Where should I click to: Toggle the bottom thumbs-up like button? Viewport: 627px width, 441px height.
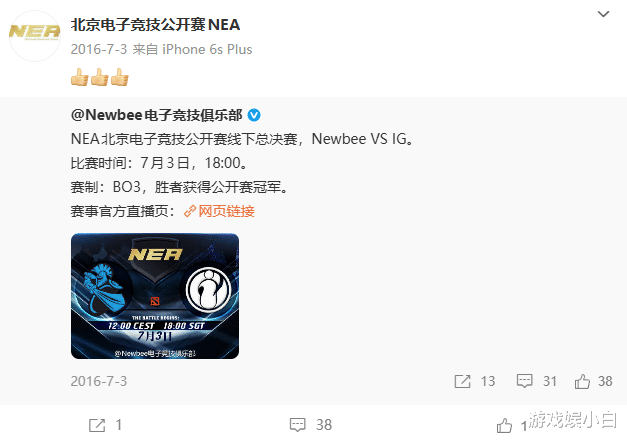coord(504,425)
